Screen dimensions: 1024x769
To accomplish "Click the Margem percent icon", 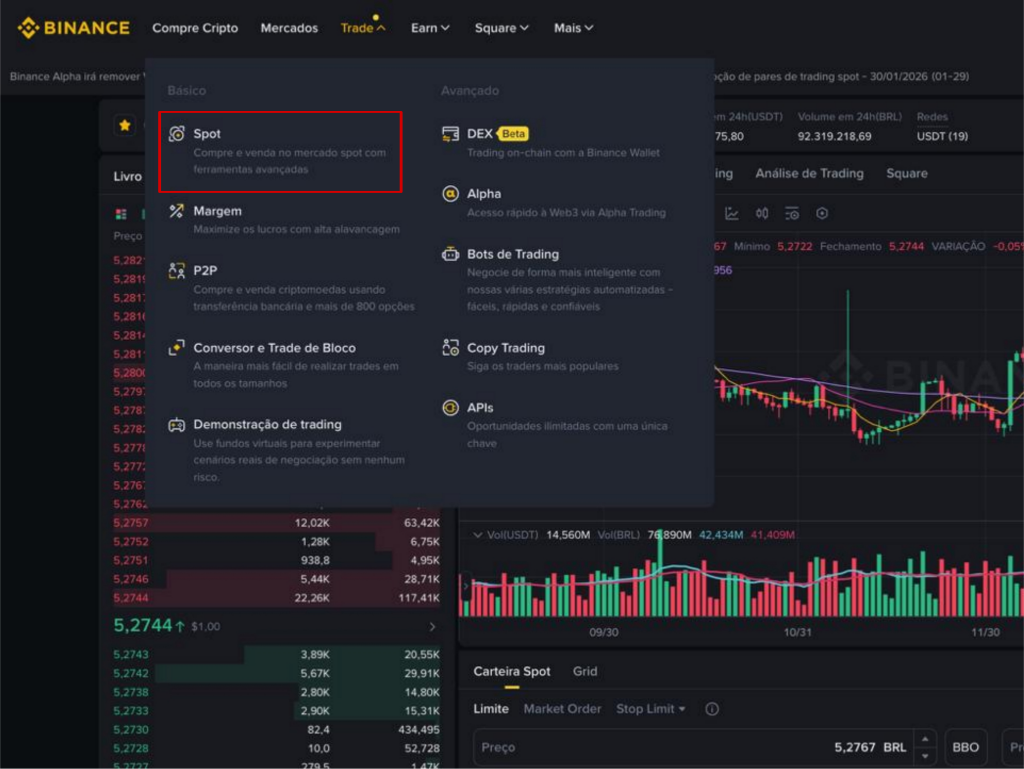I will (x=176, y=211).
